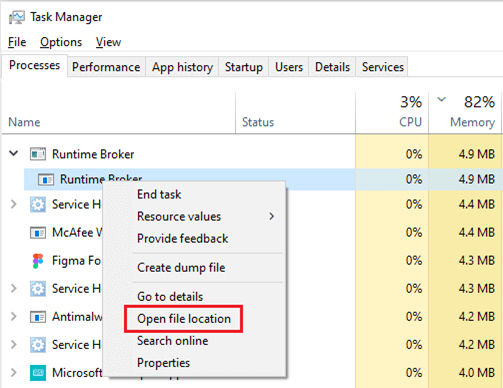
Task: Switch to the Users tab
Action: [289, 67]
